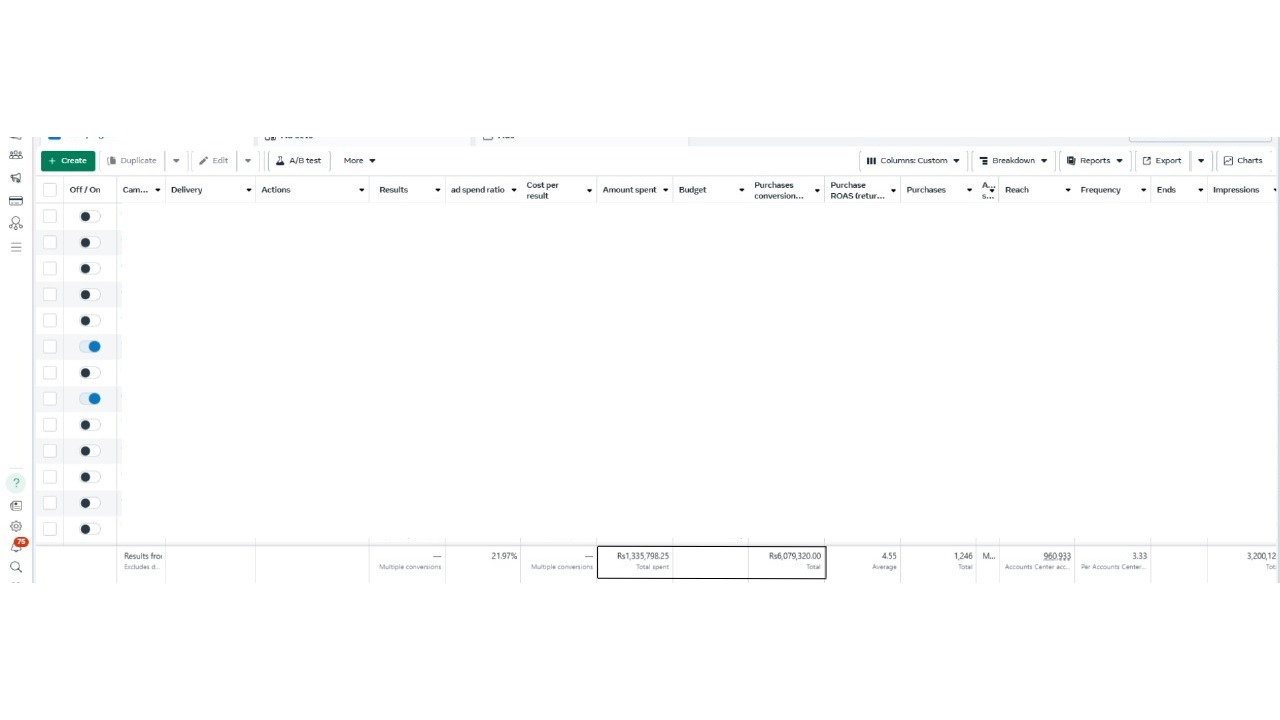Open the Breakdown dropdown
The image size is (1280, 720).
coord(1013,160)
